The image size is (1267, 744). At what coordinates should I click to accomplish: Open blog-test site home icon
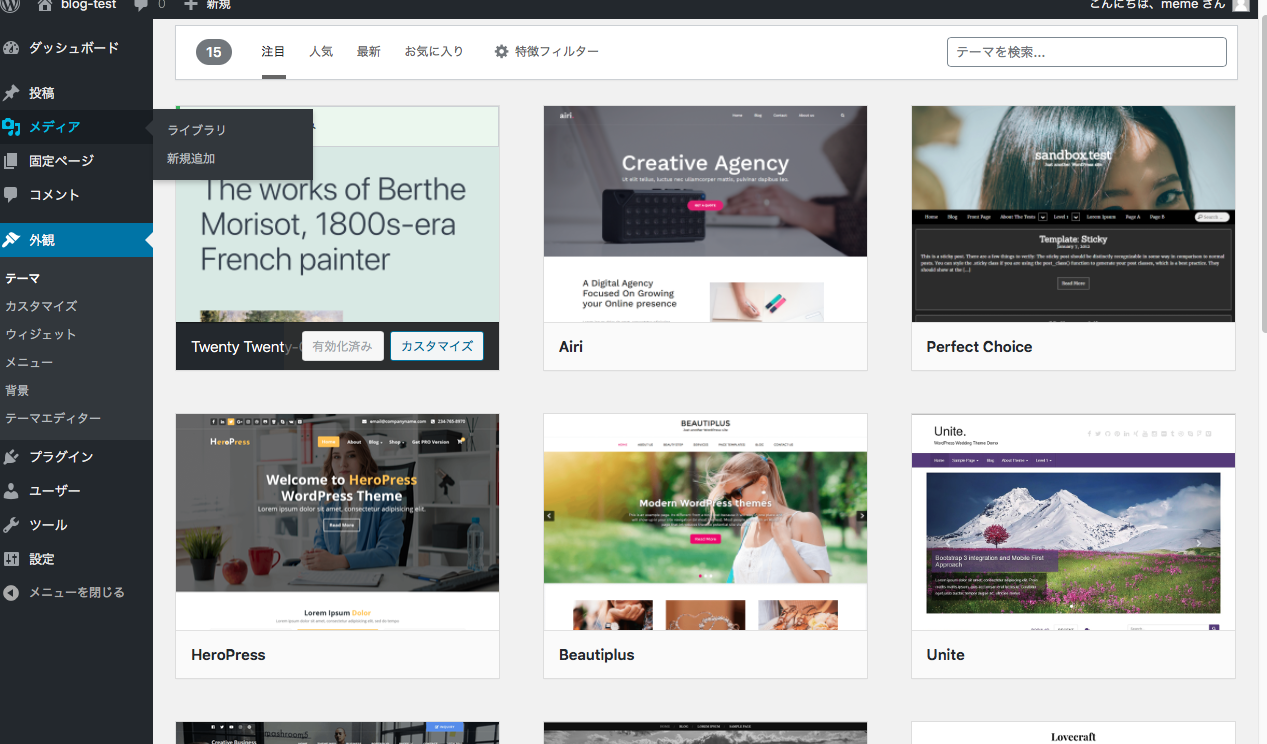45,5
